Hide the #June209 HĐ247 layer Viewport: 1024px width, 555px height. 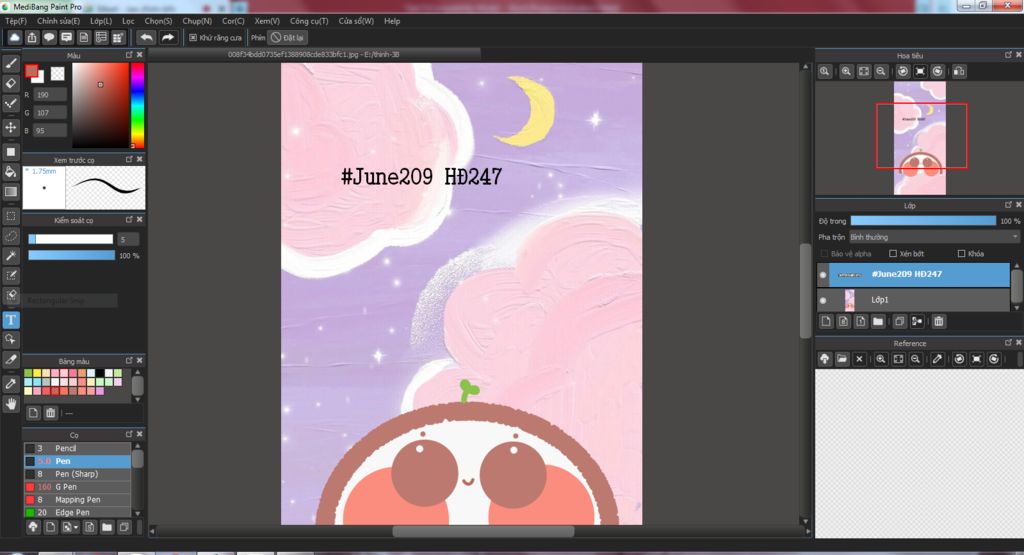click(823, 275)
